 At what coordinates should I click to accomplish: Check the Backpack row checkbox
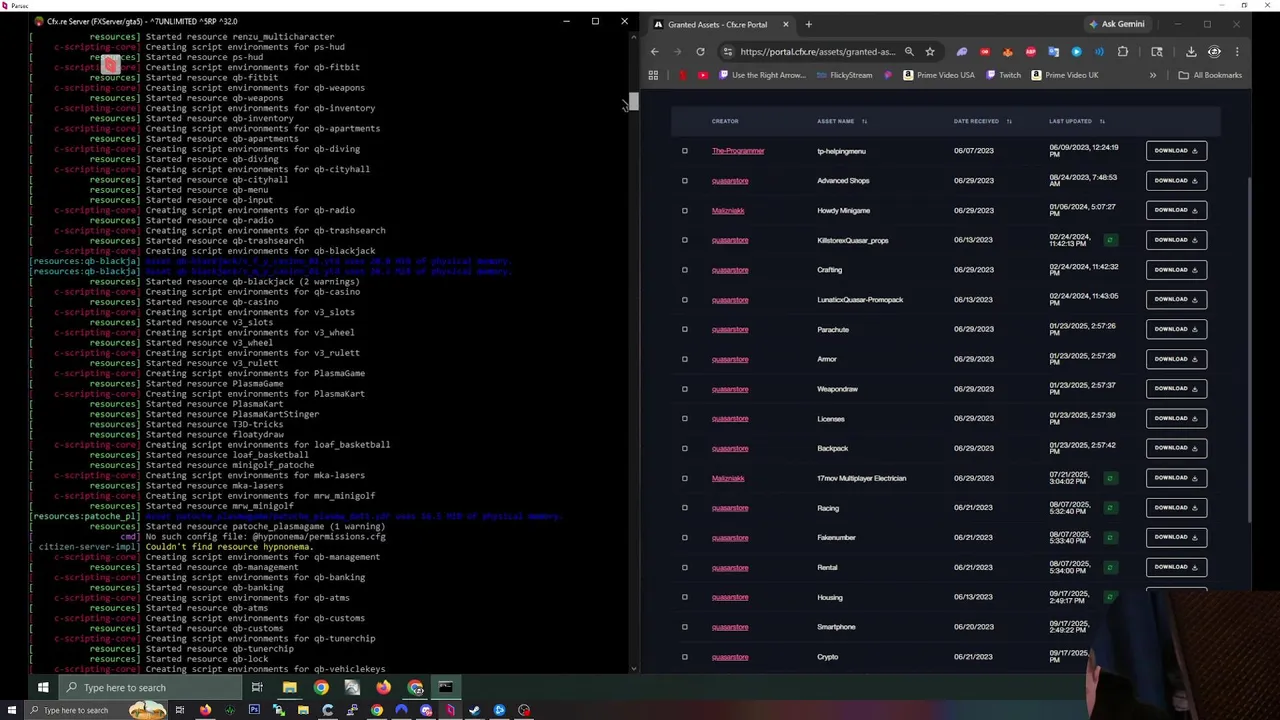[685, 448]
